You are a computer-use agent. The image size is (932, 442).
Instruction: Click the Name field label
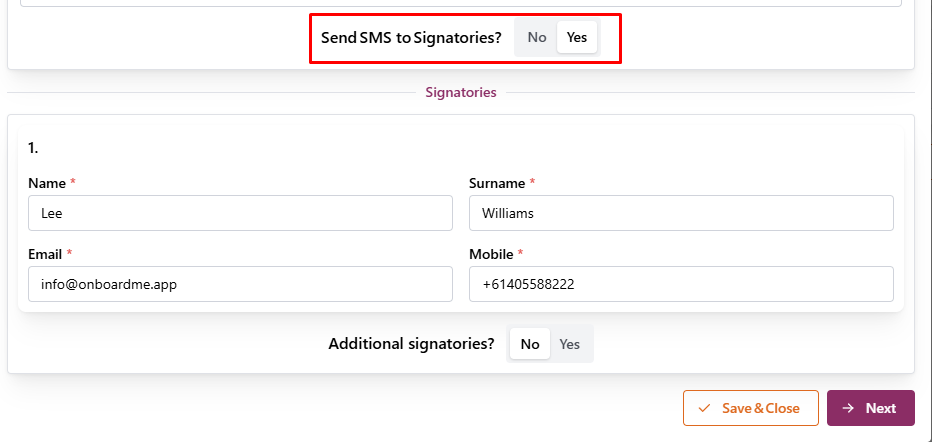click(x=47, y=183)
